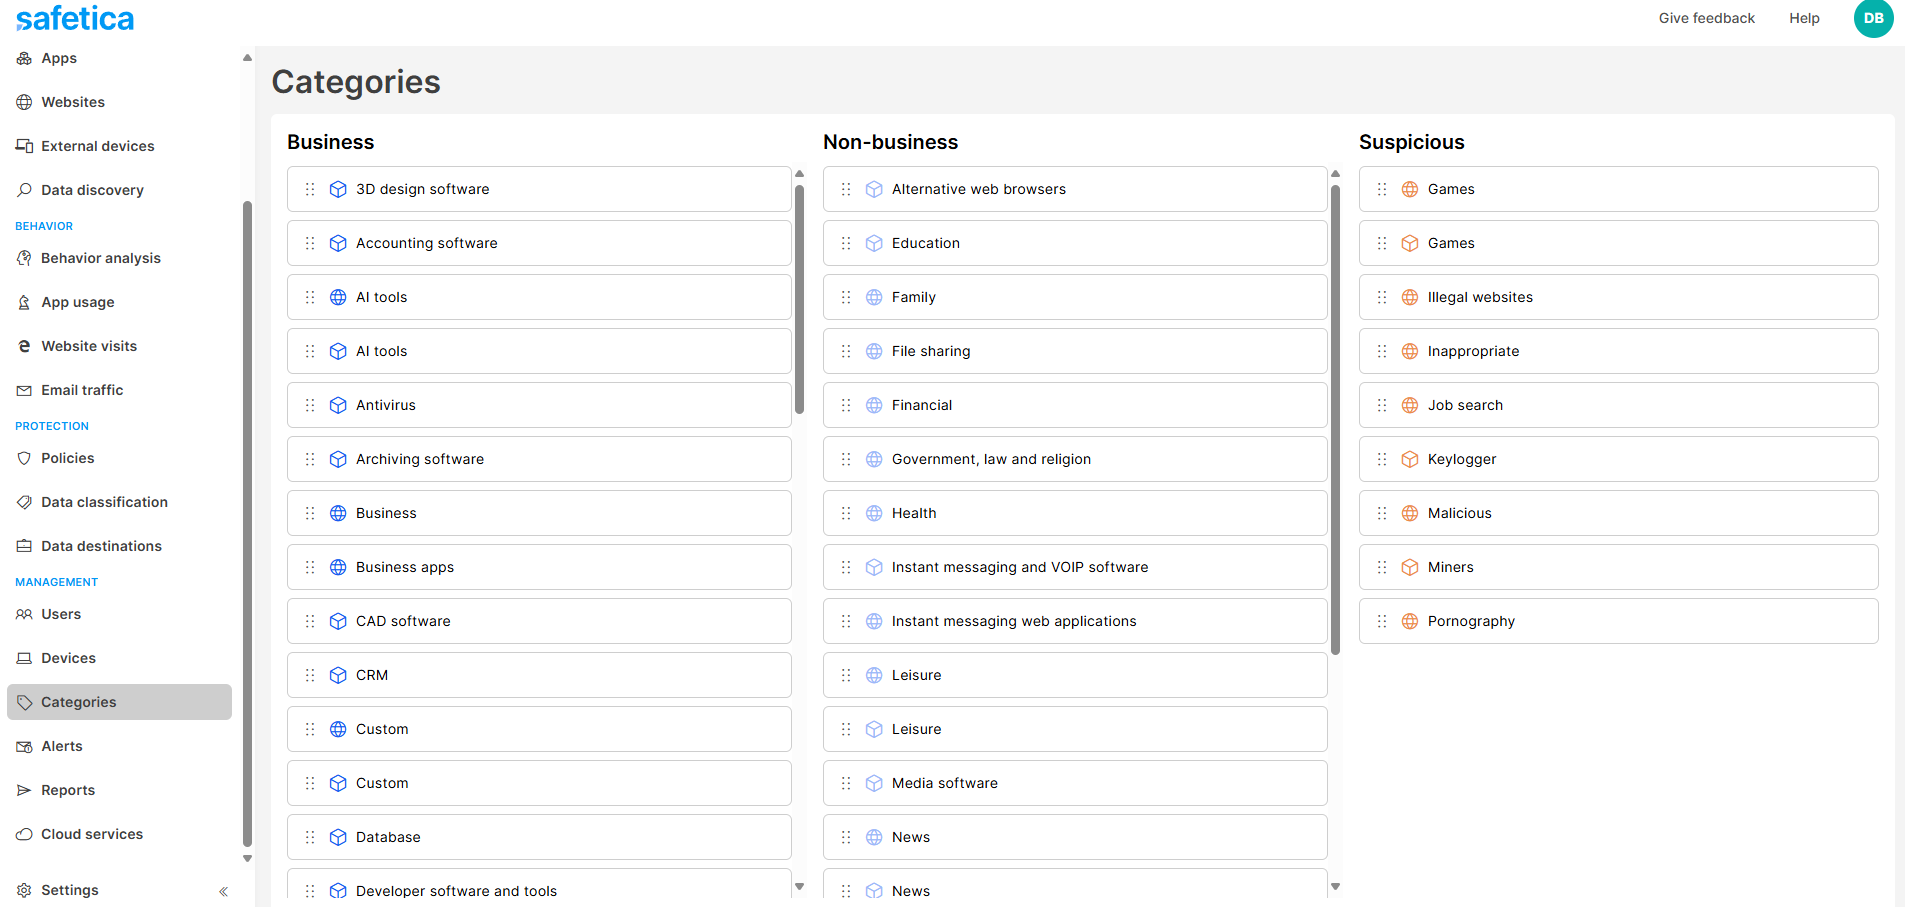Click the tag icon beside Categories

click(x=24, y=702)
